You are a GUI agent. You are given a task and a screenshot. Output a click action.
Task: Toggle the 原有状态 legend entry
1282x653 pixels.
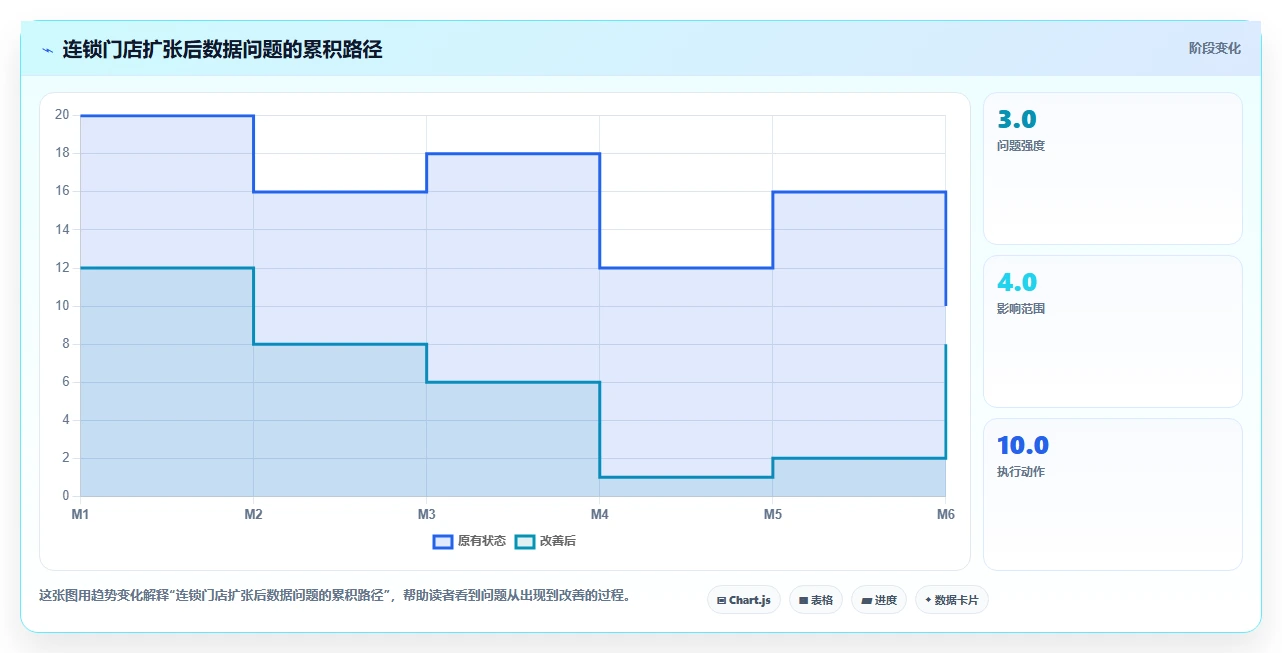coord(469,541)
